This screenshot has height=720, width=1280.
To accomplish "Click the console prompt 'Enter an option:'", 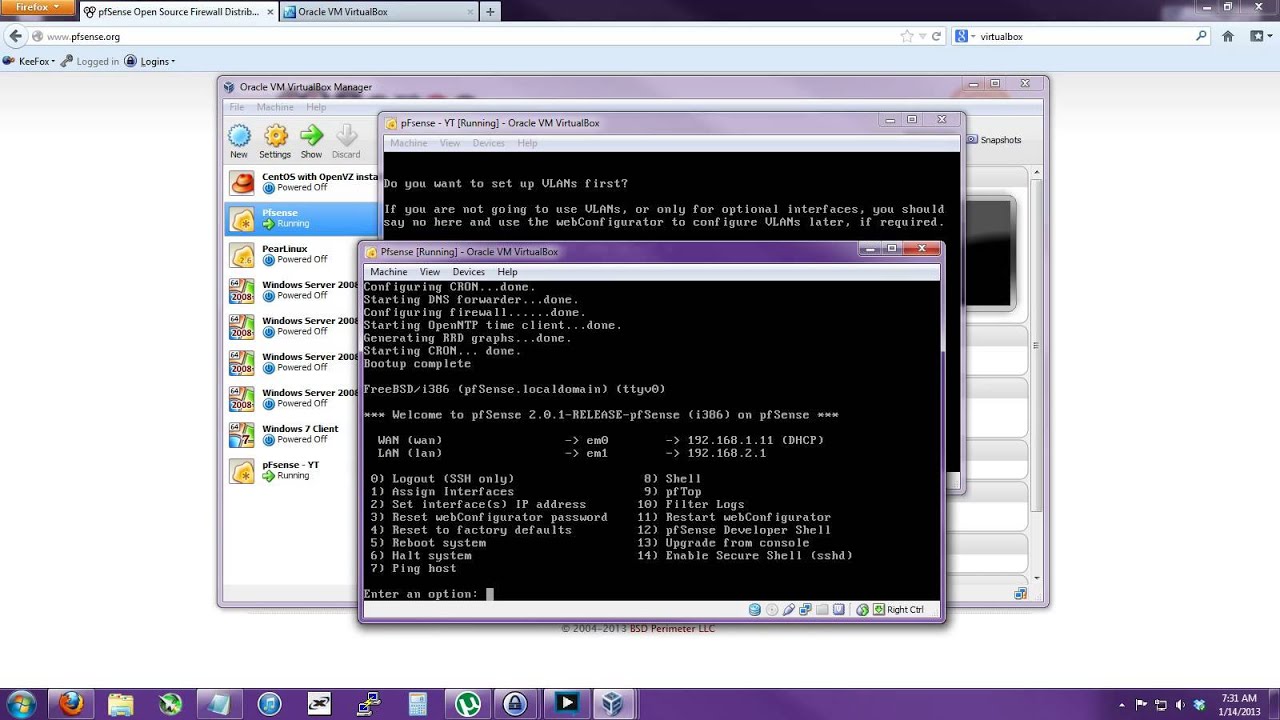I will (x=421, y=594).
